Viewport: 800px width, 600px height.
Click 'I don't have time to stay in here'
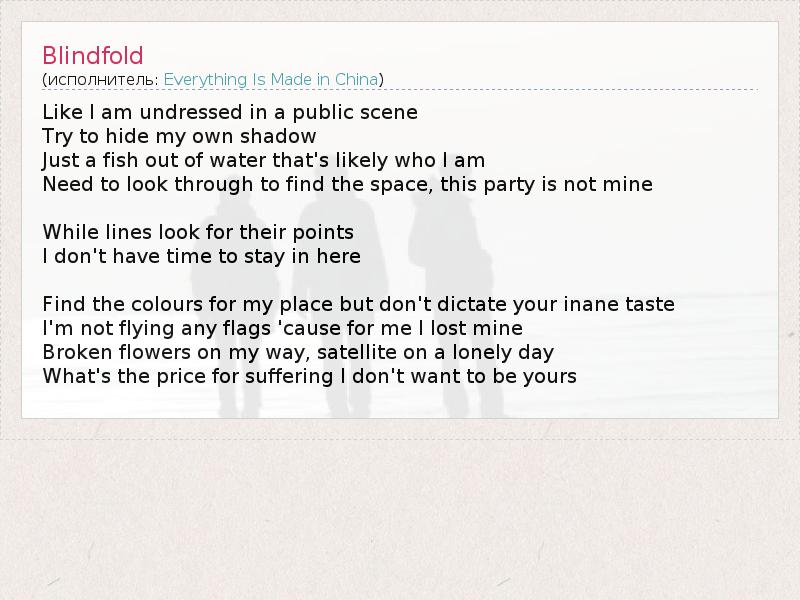[x=201, y=256]
